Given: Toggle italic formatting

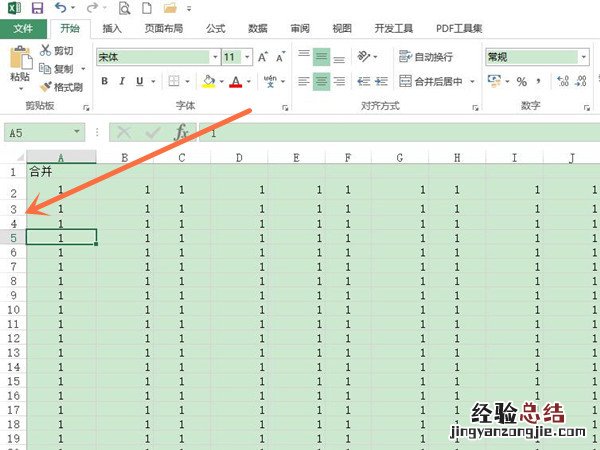Looking at the screenshot, I should click(121, 82).
